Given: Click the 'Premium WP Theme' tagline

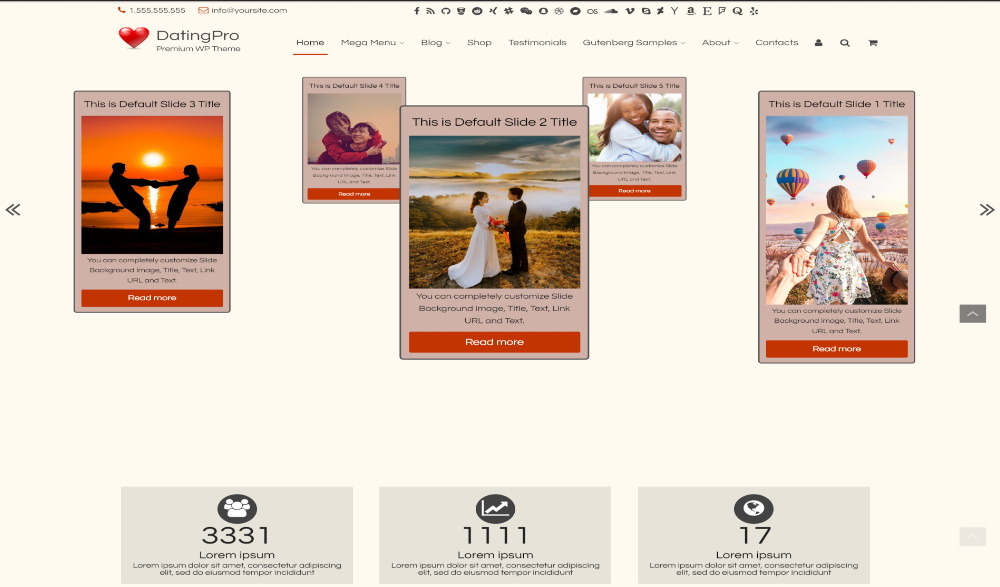Looking at the screenshot, I should coord(198,48).
